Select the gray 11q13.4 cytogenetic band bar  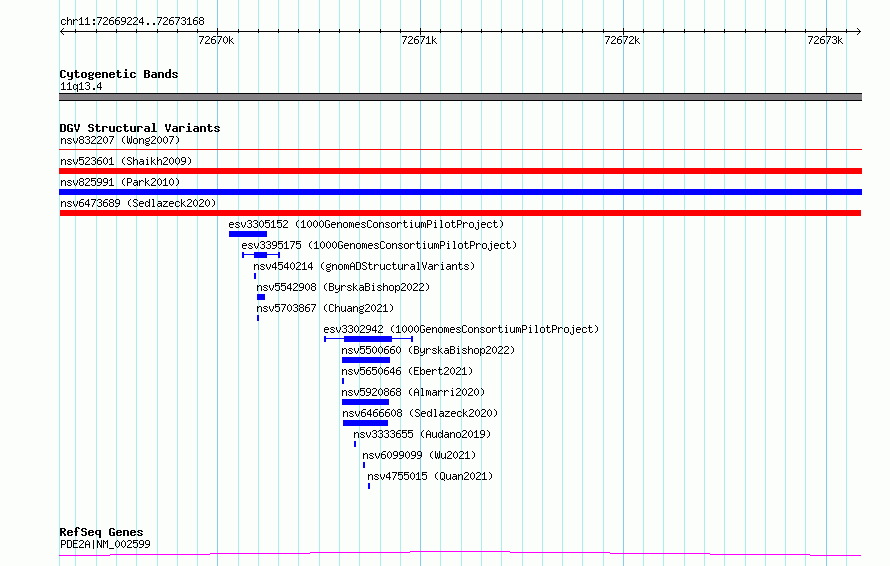click(x=460, y=97)
